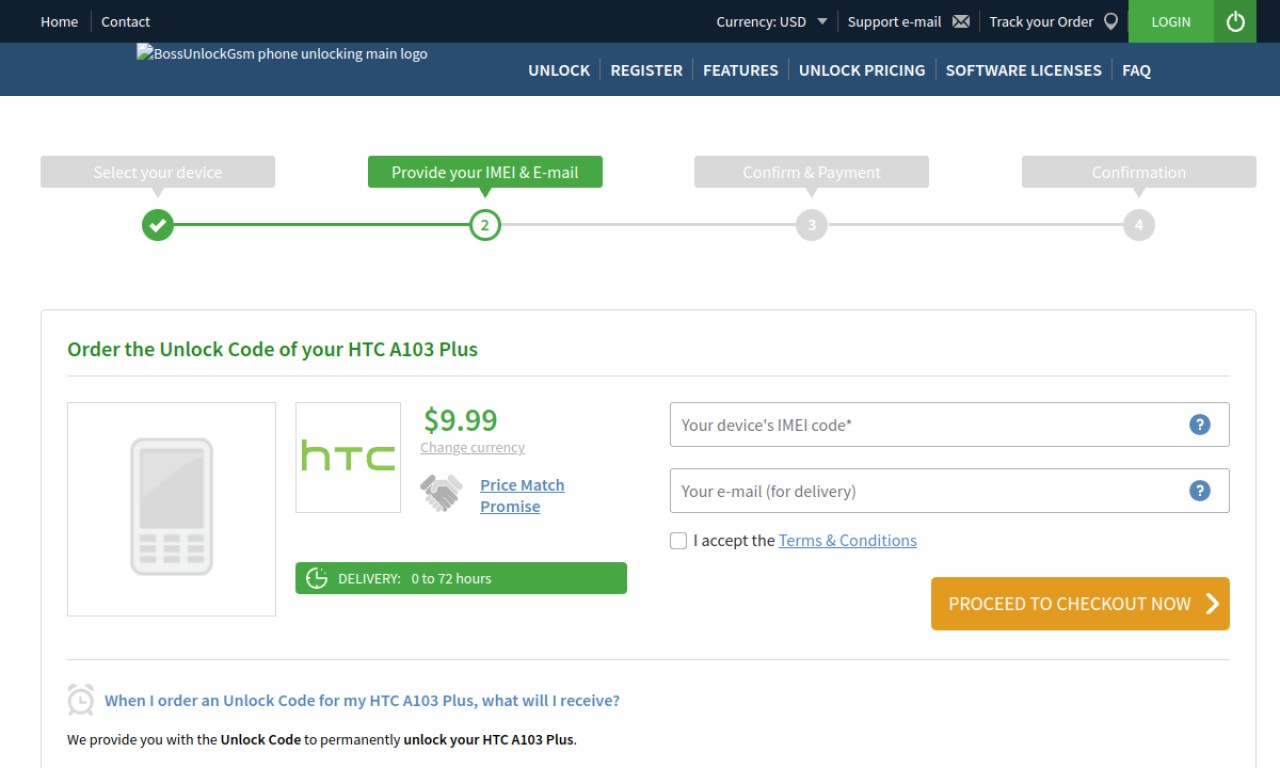Click the Contact link in top bar
1280x768 pixels.
pyautogui.click(x=125, y=21)
